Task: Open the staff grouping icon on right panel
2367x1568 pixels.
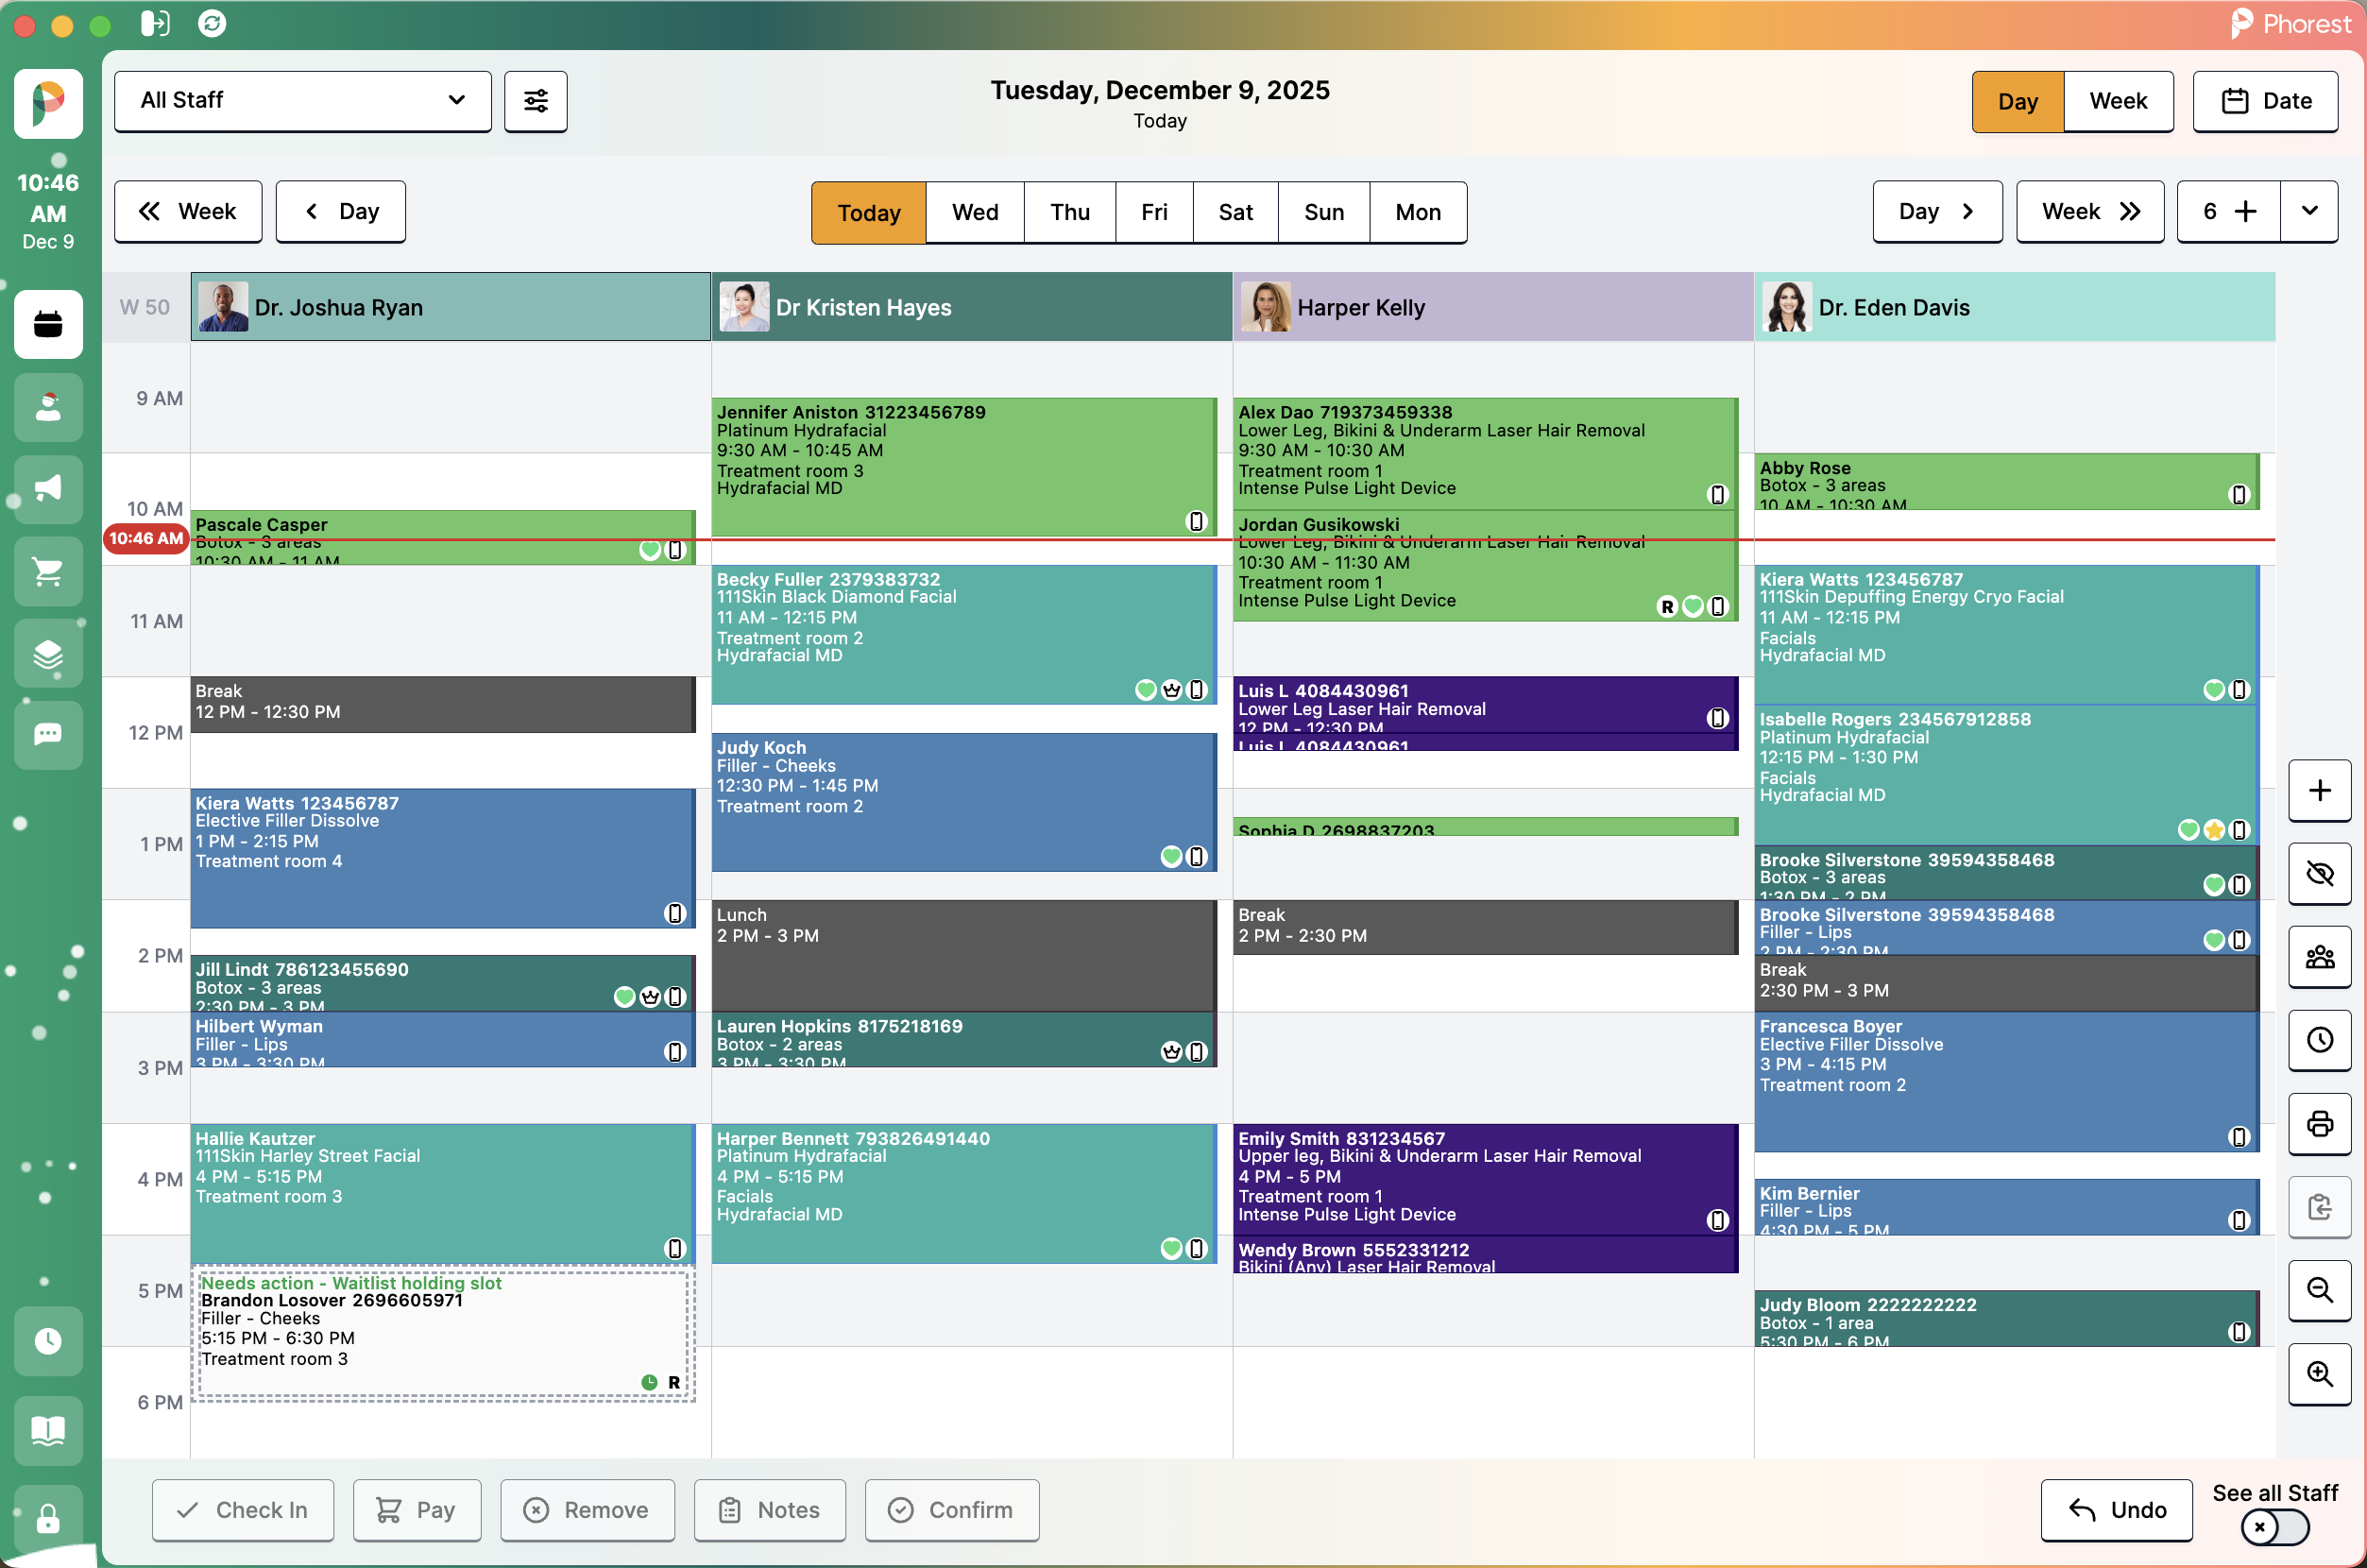Action: (x=2320, y=957)
